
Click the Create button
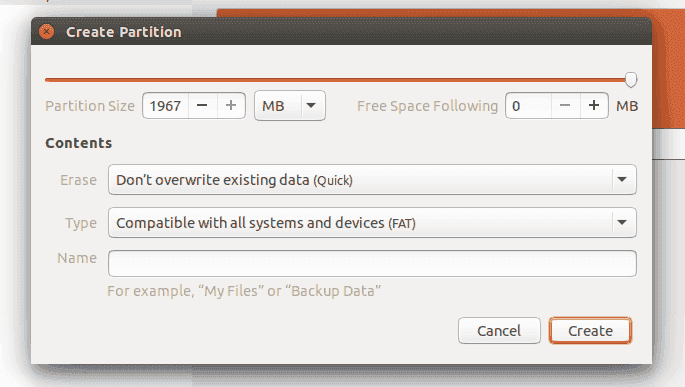pos(590,331)
